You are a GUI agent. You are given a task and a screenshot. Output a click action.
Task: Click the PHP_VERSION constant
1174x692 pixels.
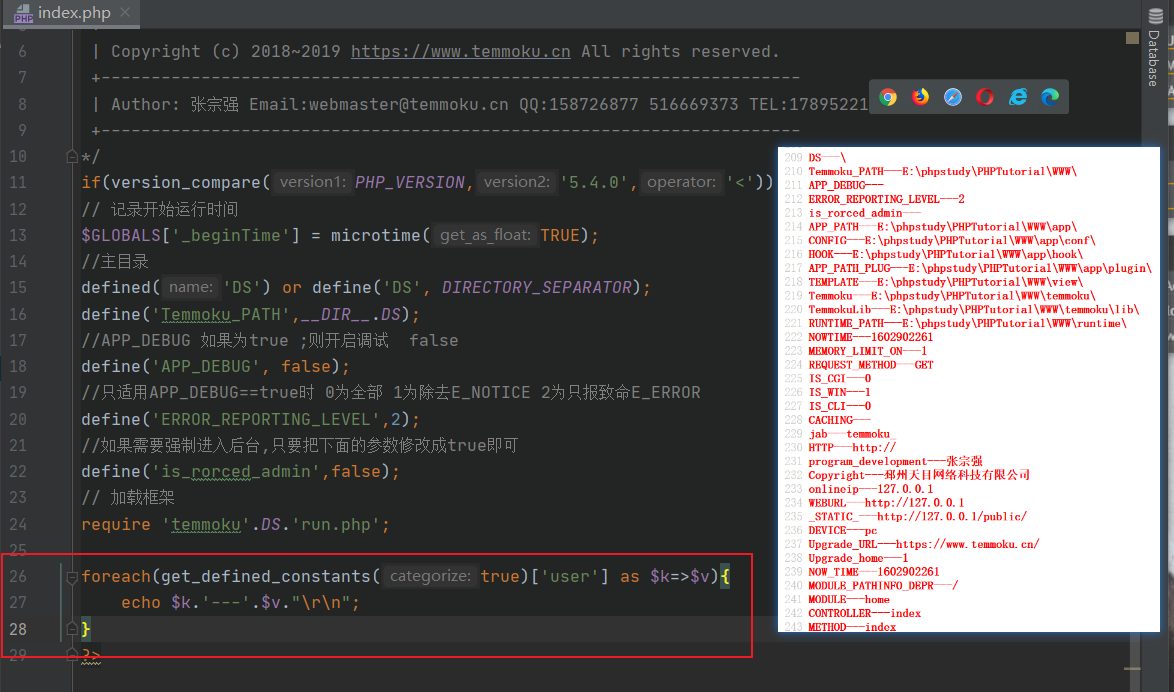tap(410, 183)
